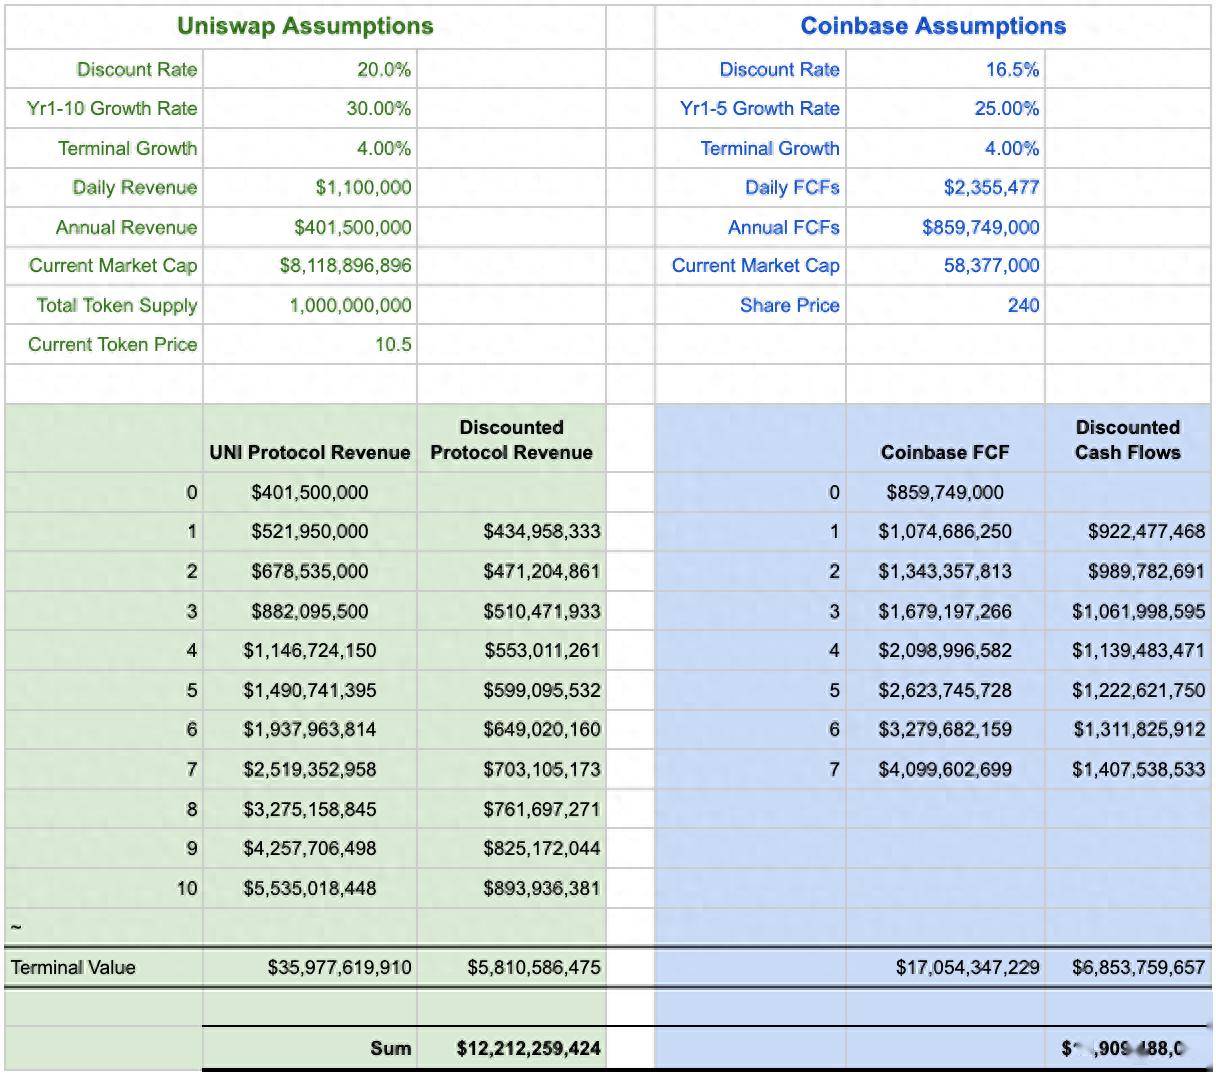The image size is (1216, 1075).
Task: Select UNI year 1 revenue $521,950,000
Action: coord(310,531)
